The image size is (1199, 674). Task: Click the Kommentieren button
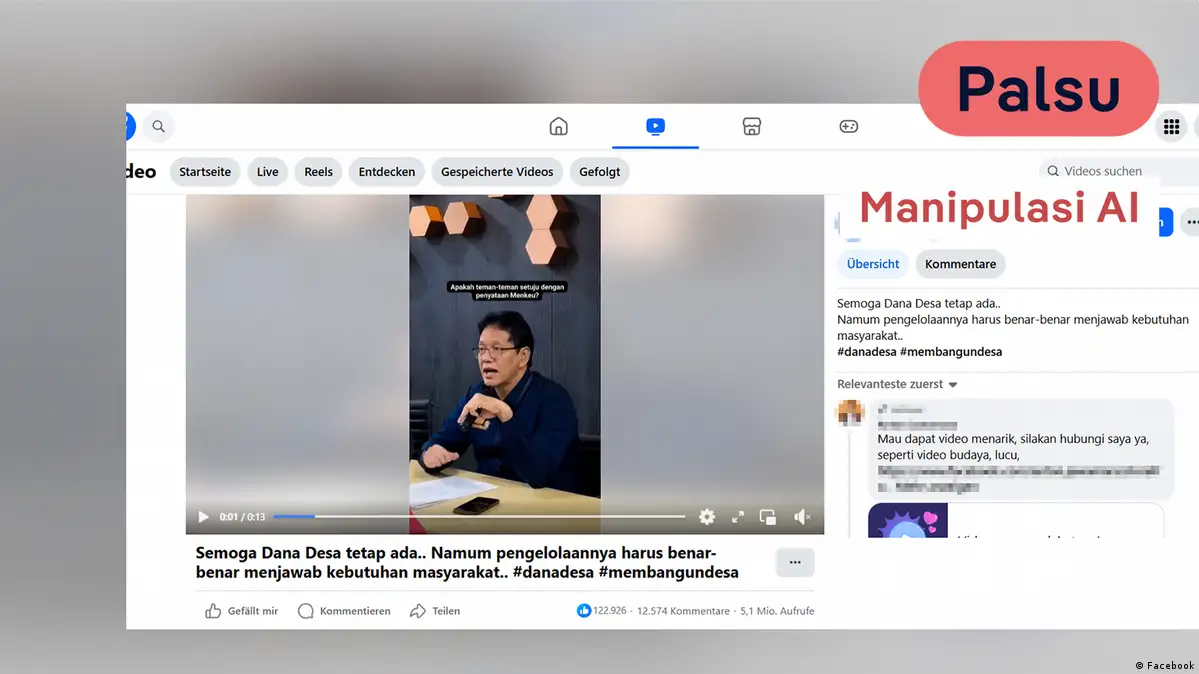(x=344, y=611)
